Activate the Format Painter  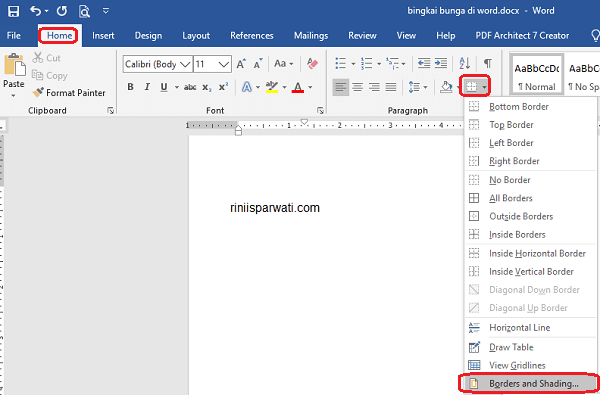coord(69,93)
